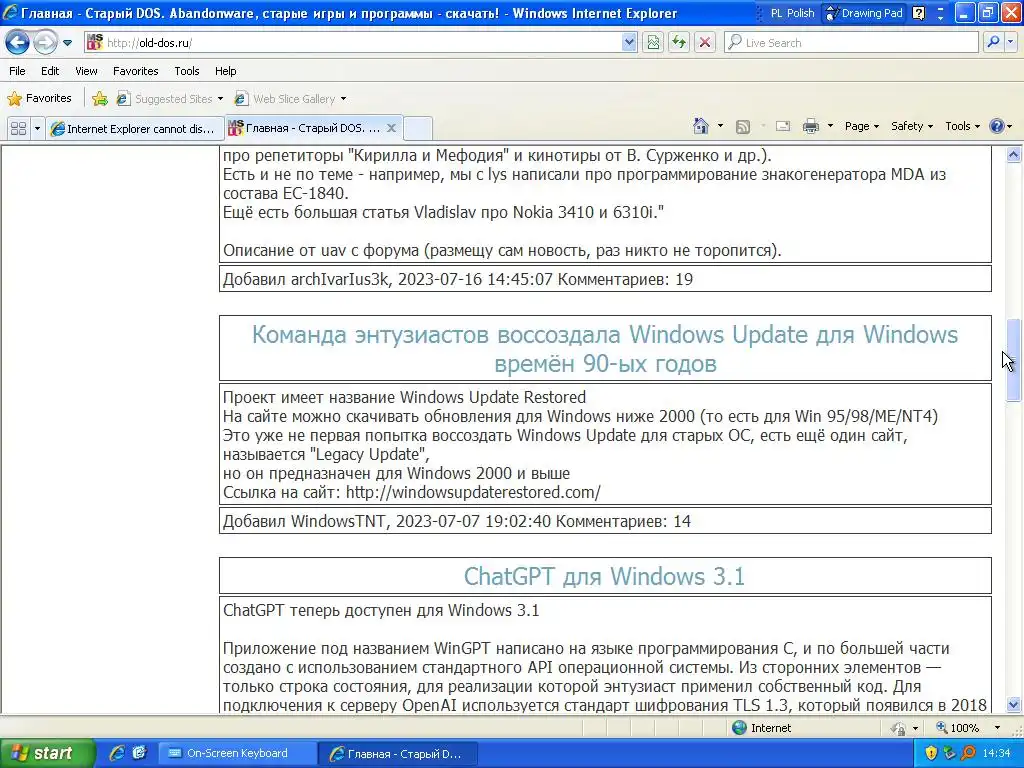Click the PL Polish language bar indicator
This screenshot has width=1024, height=768.
point(792,13)
